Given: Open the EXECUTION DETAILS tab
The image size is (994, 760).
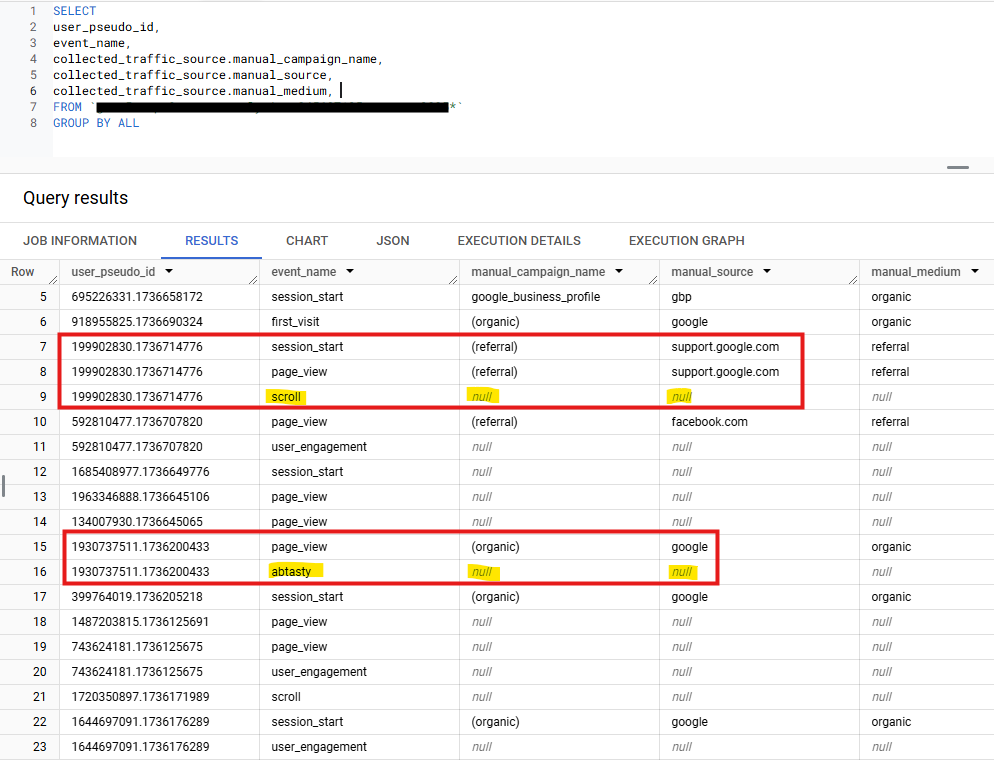Looking at the screenshot, I should [x=518, y=241].
